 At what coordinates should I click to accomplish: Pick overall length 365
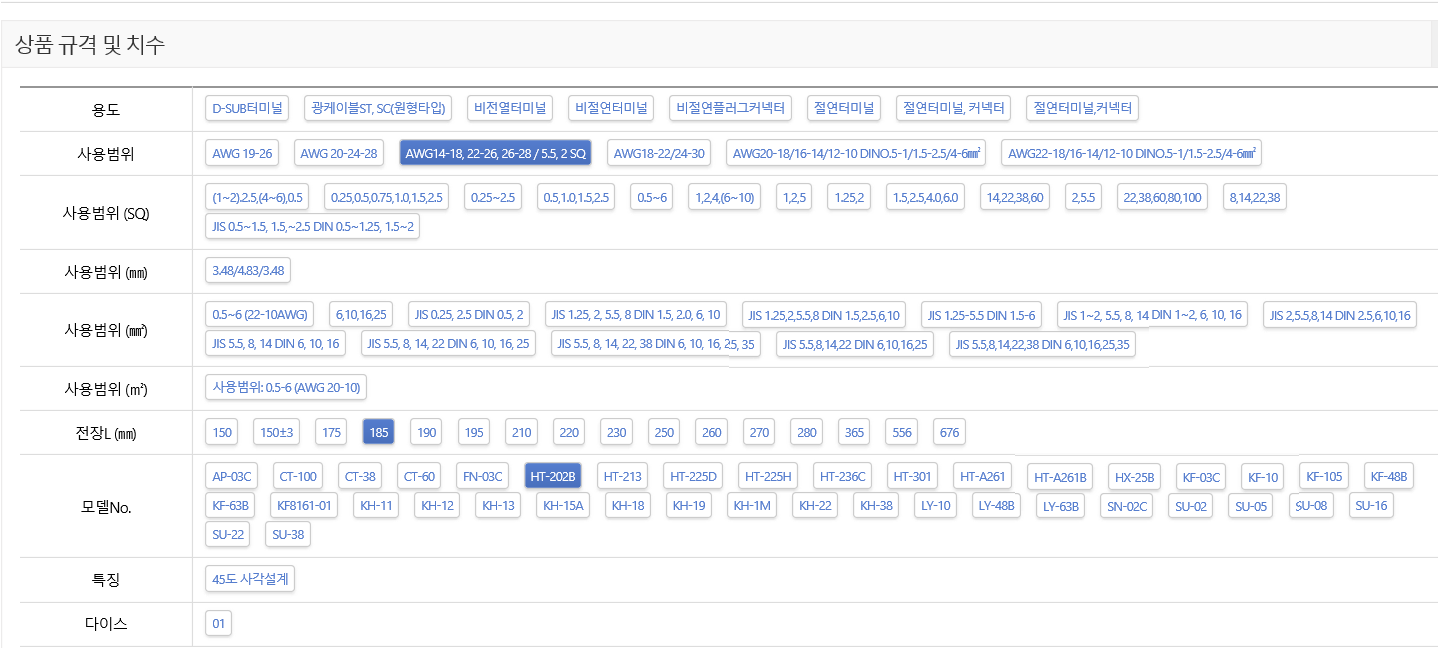click(854, 432)
